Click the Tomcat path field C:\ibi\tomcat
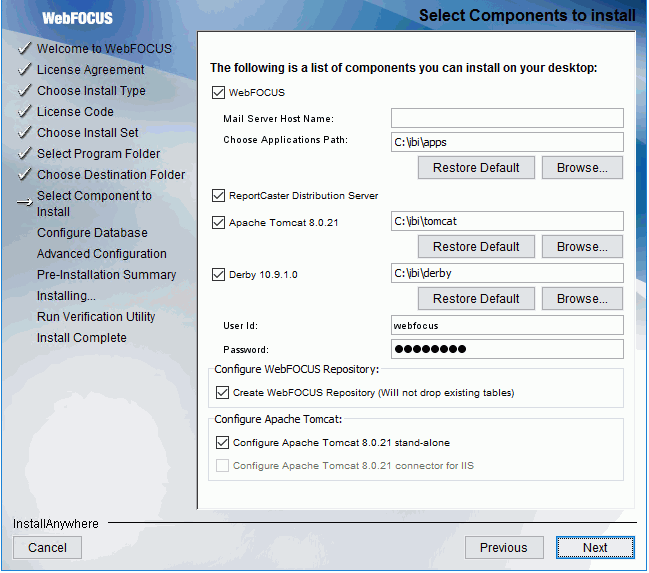649x573 pixels. pyautogui.click(x=507, y=221)
